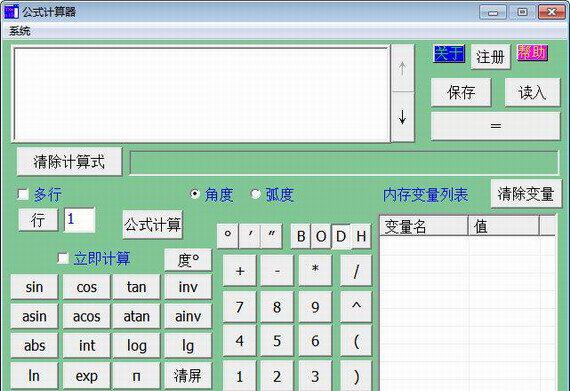
Task: Click the 行 row button
Action: 38,220
